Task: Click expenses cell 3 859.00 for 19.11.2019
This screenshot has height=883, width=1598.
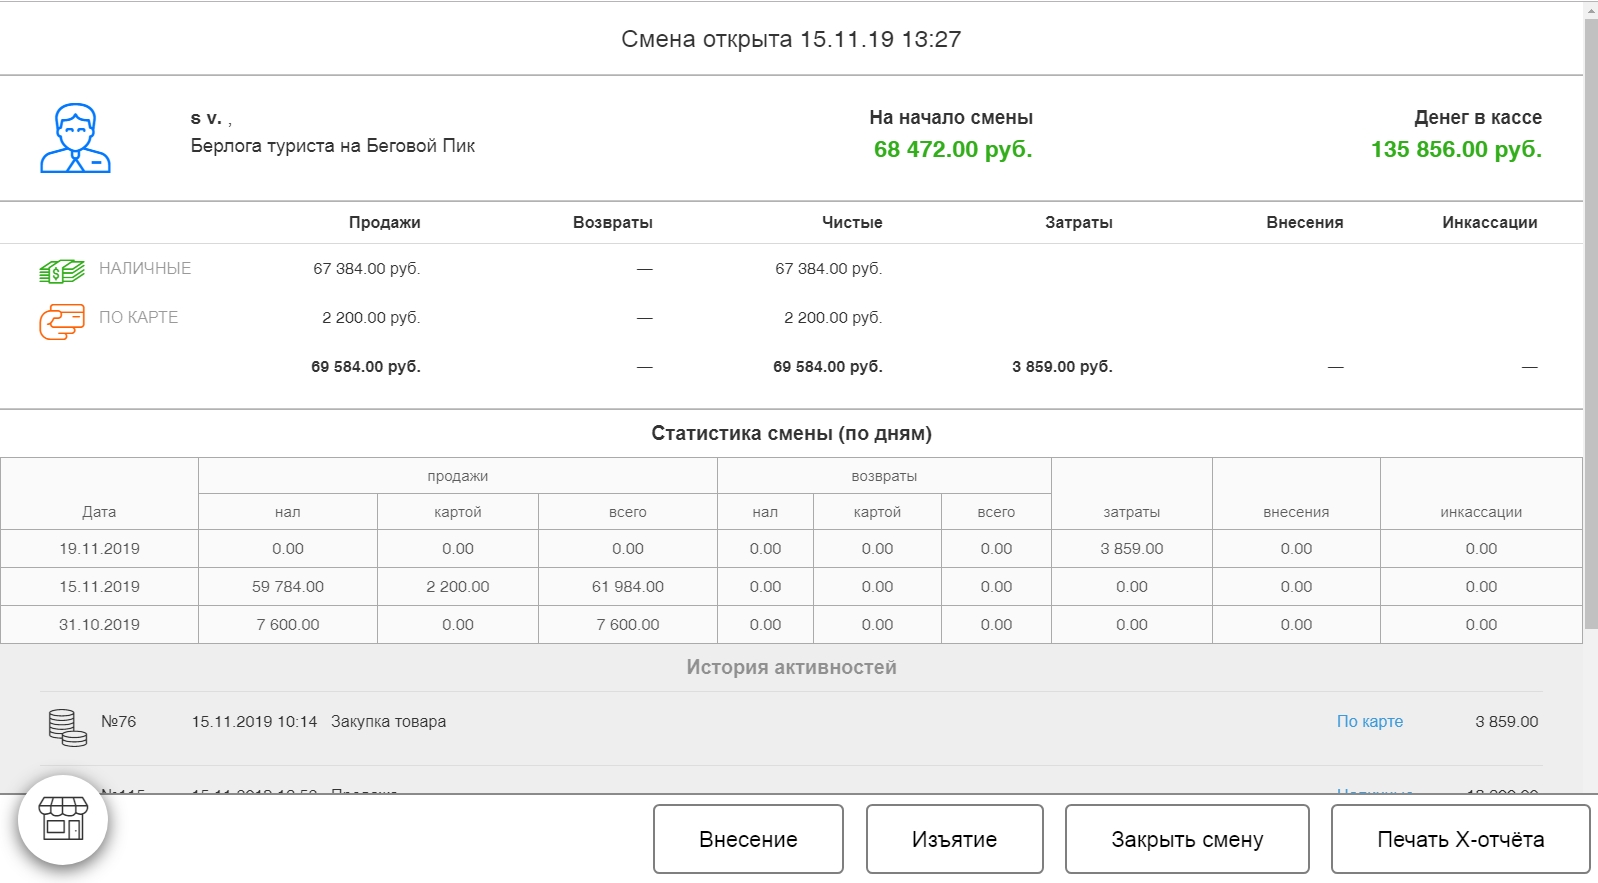Action: click(1132, 548)
